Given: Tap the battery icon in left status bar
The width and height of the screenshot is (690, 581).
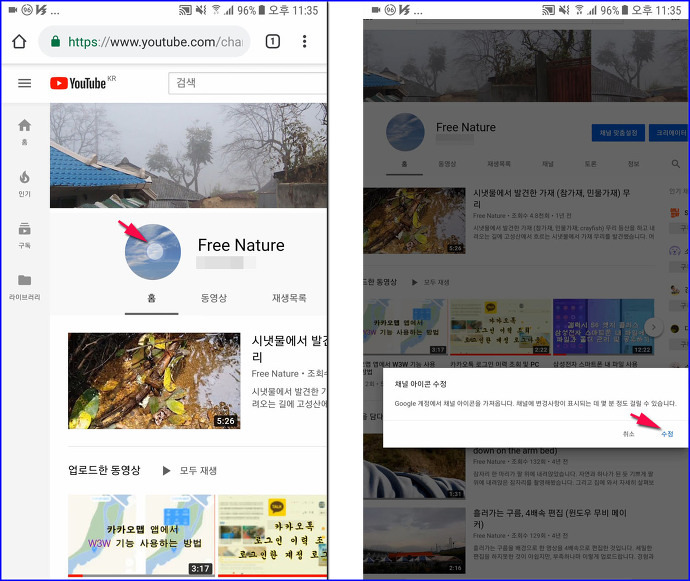Looking at the screenshot, I should pyautogui.click(x=262, y=10).
